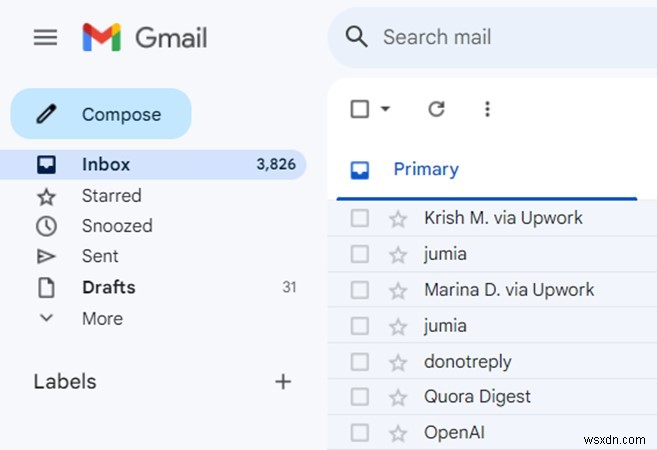Select the second jumia email checkbox
Screen dimensions: 657x450
[360, 326]
